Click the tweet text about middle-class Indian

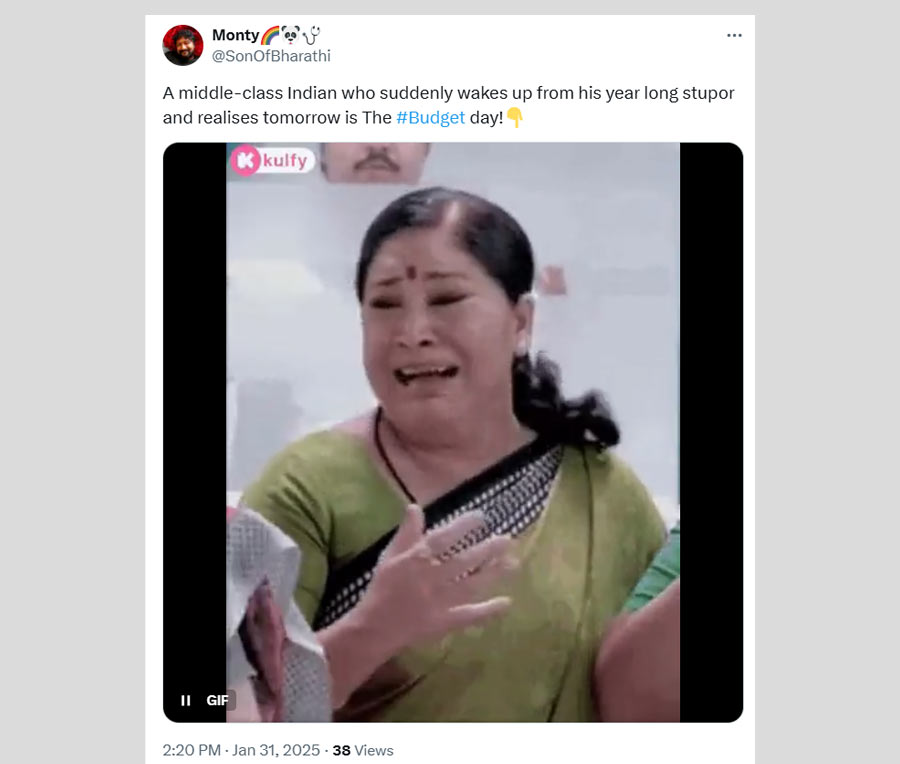pos(448,105)
